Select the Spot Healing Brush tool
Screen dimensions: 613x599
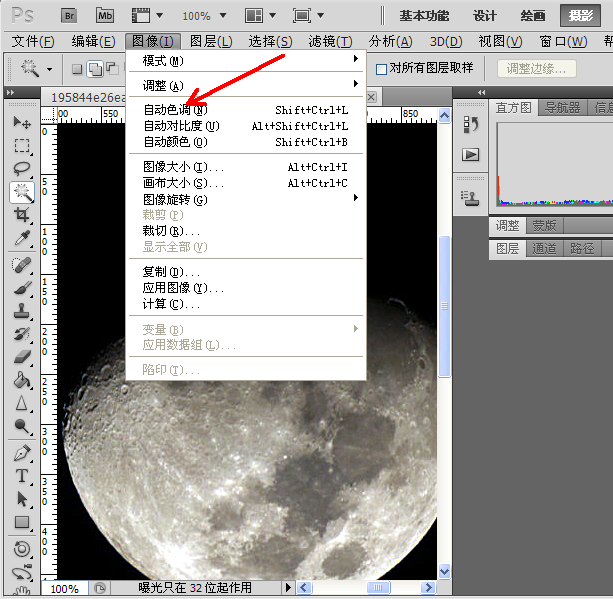tap(22, 265)
